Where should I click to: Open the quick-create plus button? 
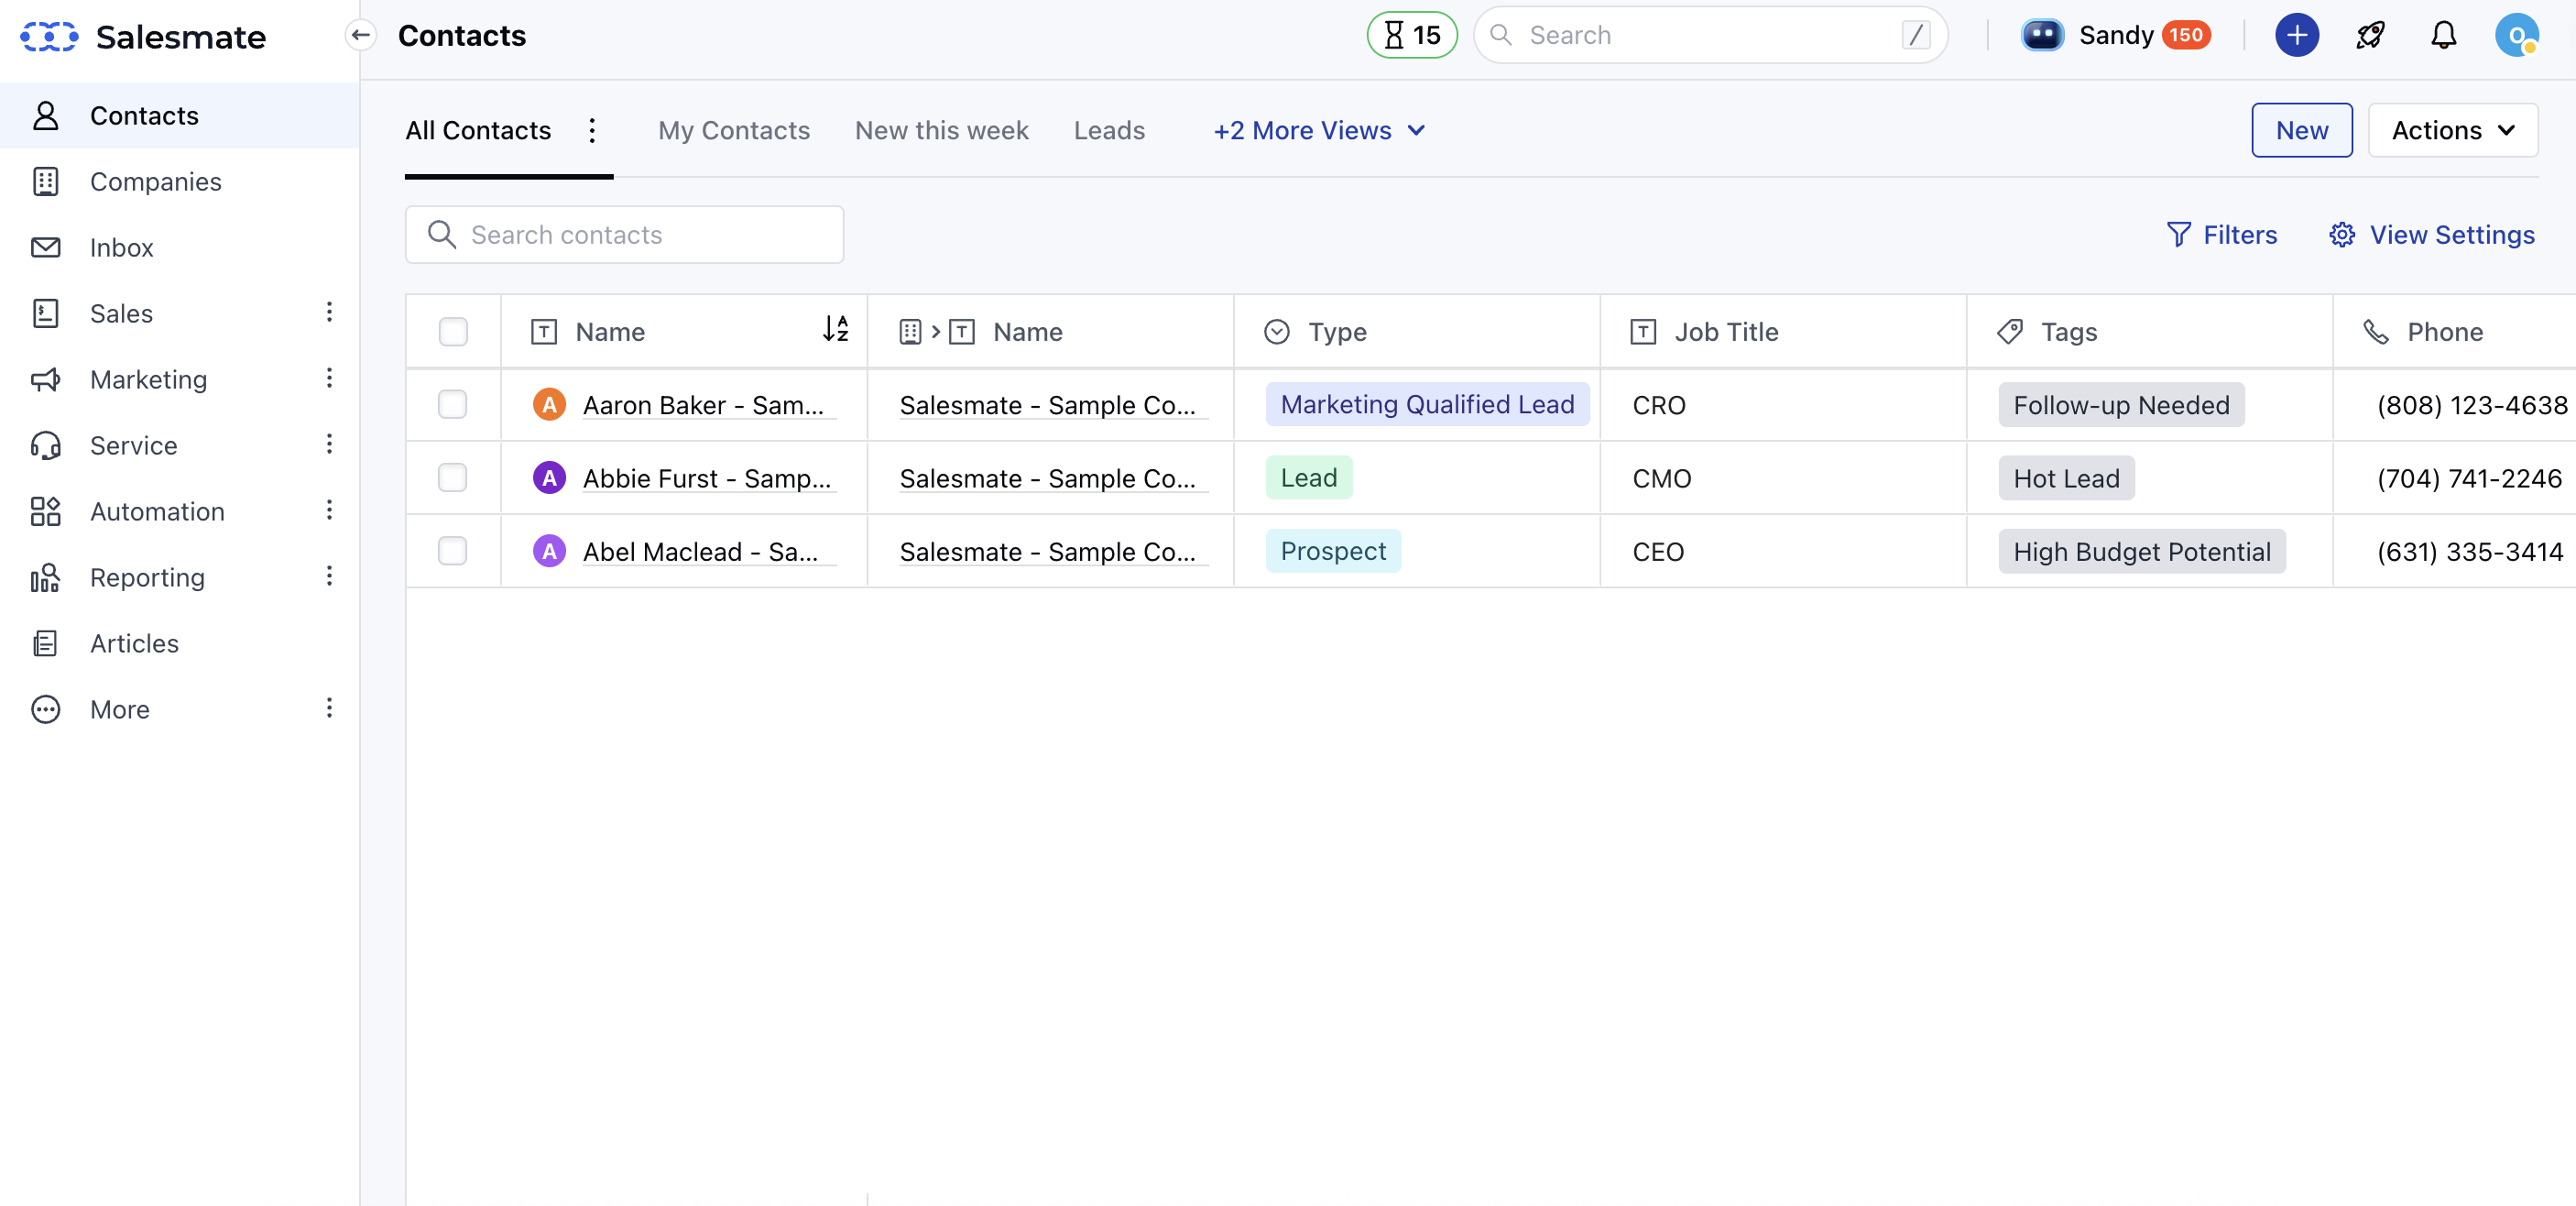2297,35
